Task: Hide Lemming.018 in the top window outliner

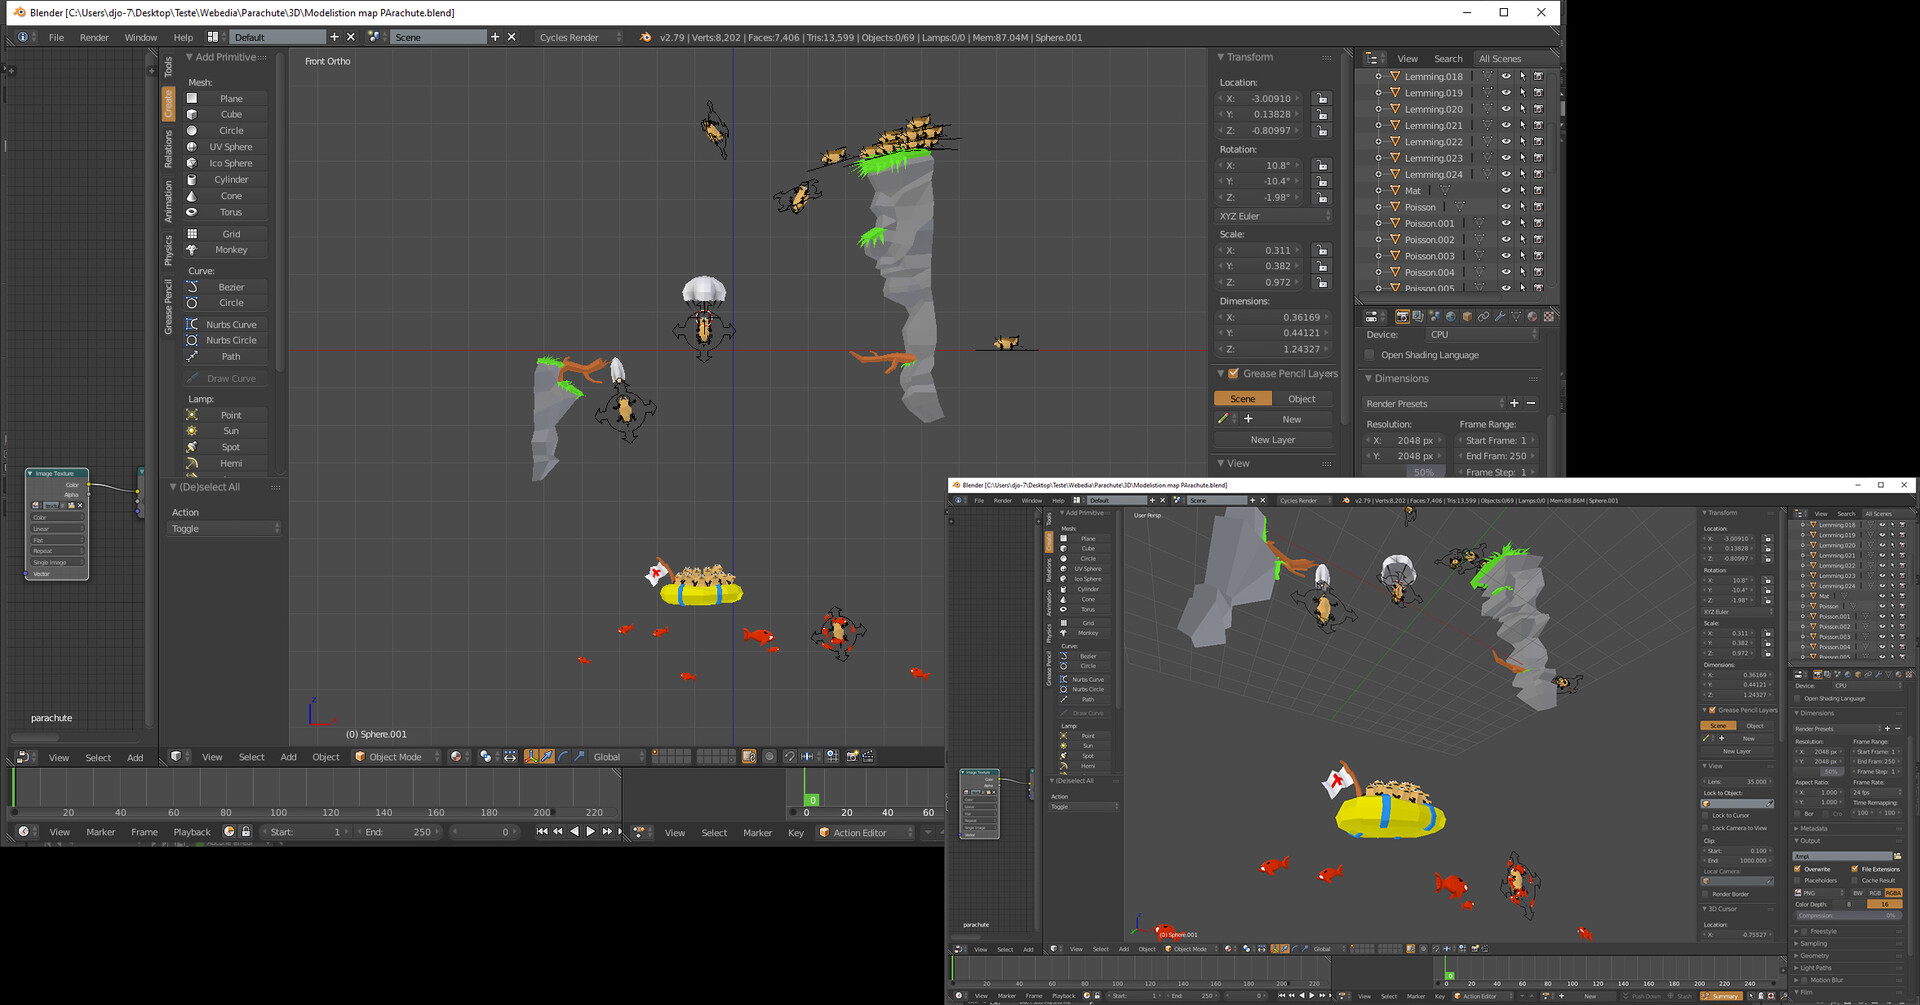Action: pos(1506,76)
